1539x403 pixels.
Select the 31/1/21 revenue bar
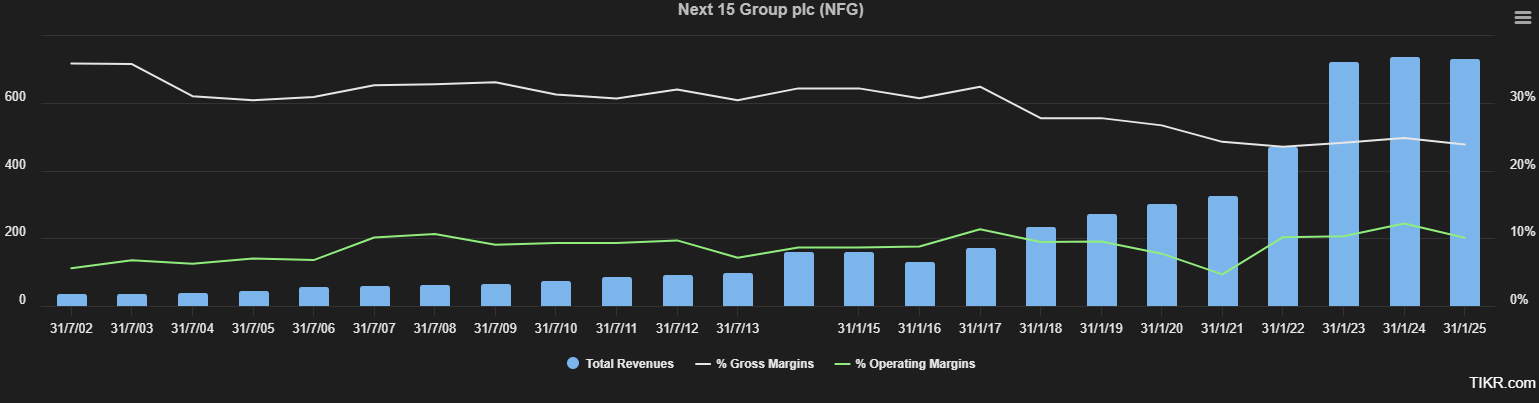coord(1223,251)
